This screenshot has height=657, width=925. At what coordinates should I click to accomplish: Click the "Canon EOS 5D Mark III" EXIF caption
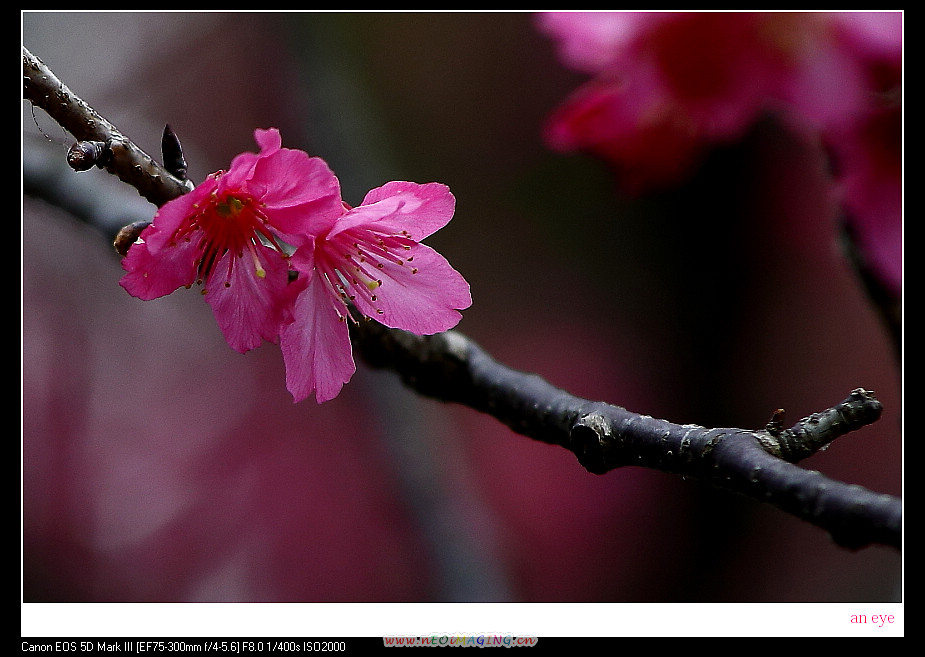tap(183, 646)
